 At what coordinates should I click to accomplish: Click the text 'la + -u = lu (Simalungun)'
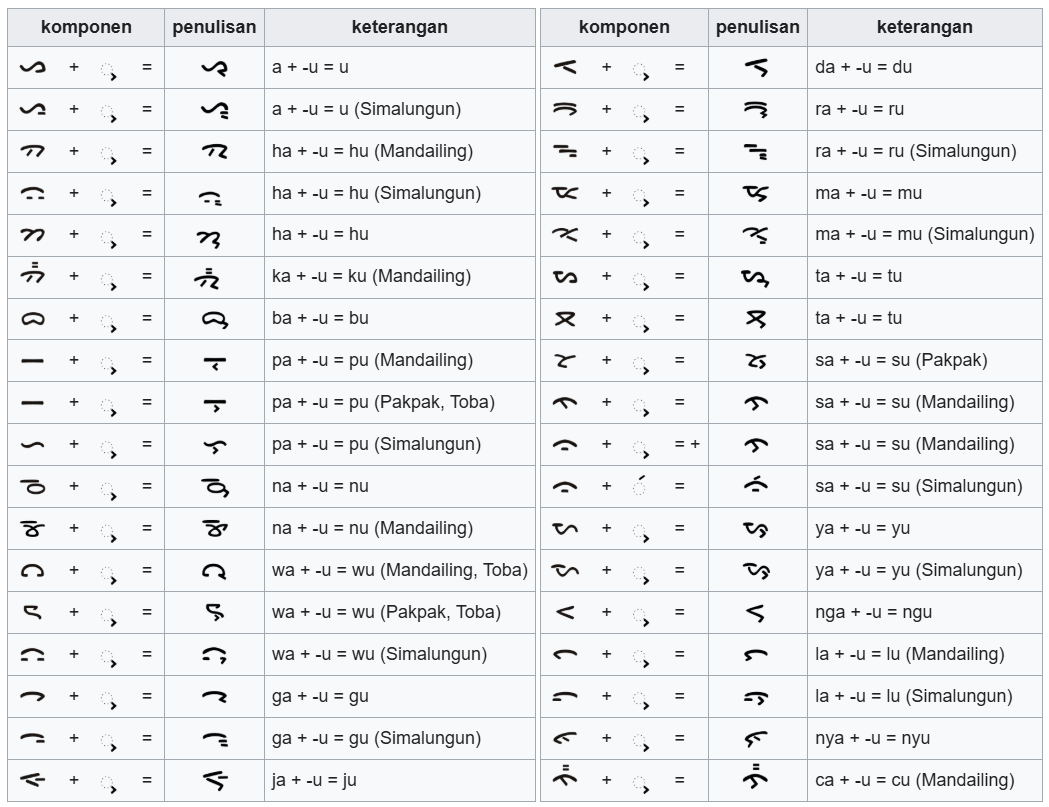tap(914, 696)
